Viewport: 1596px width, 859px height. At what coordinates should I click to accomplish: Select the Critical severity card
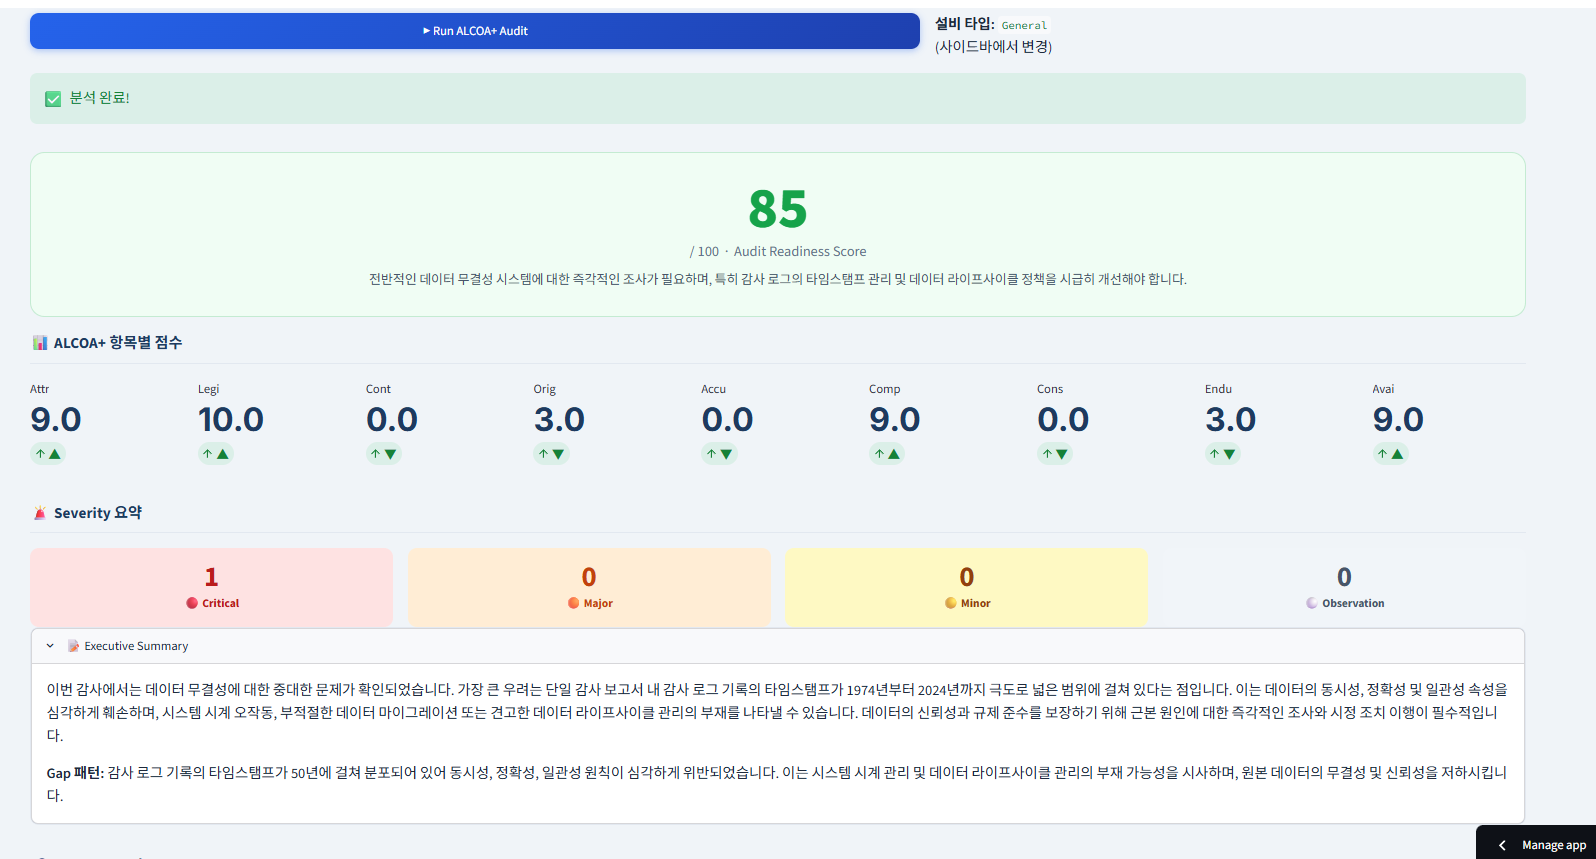(211, 587)
